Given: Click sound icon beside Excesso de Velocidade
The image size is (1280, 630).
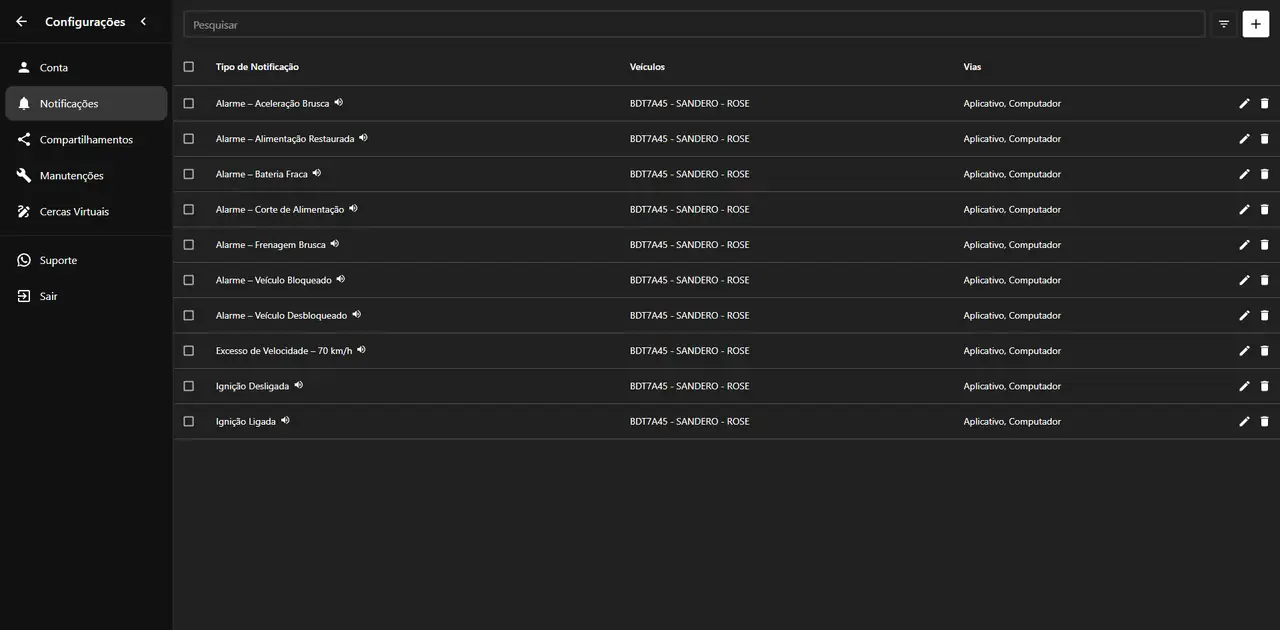Looking at the screenshot, I should [362, 350].
